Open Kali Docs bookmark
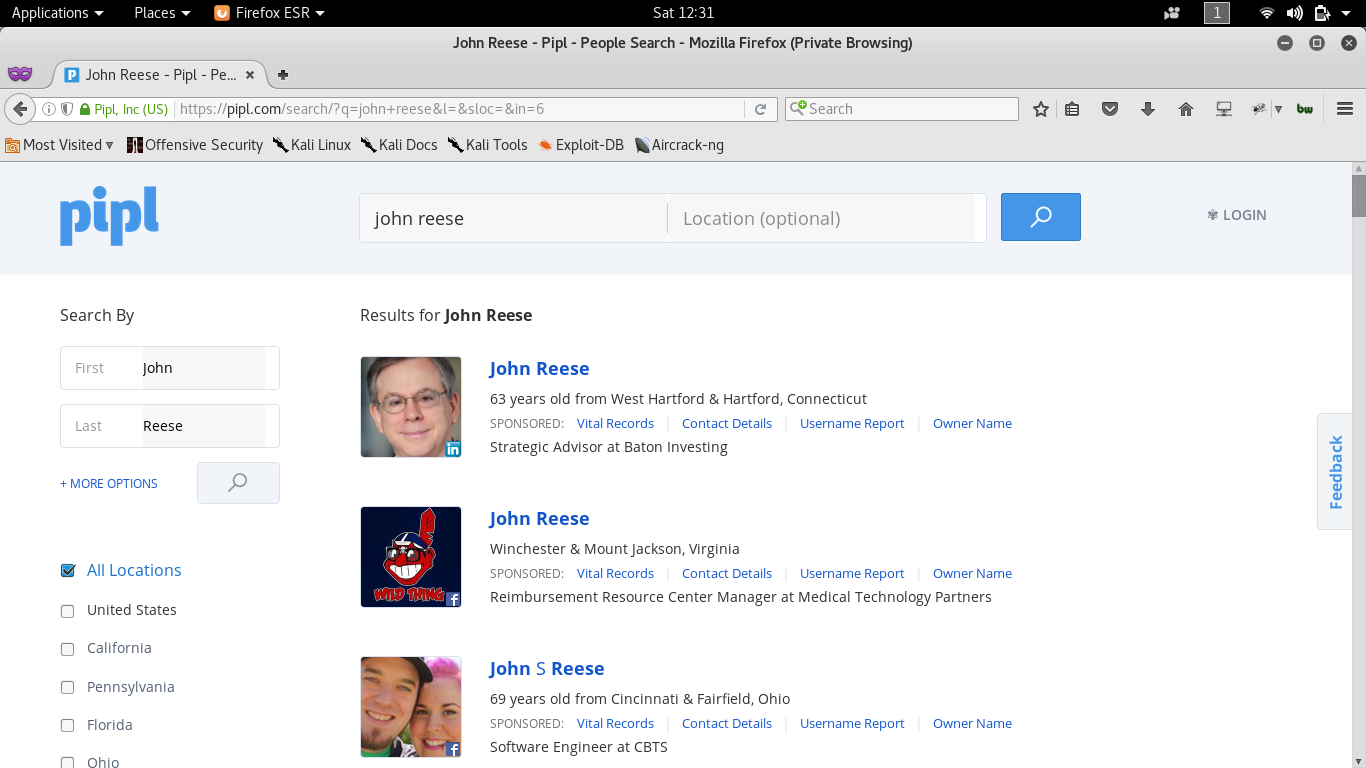The width and height of the screenshot is (1366, 768). click(399, 145)
